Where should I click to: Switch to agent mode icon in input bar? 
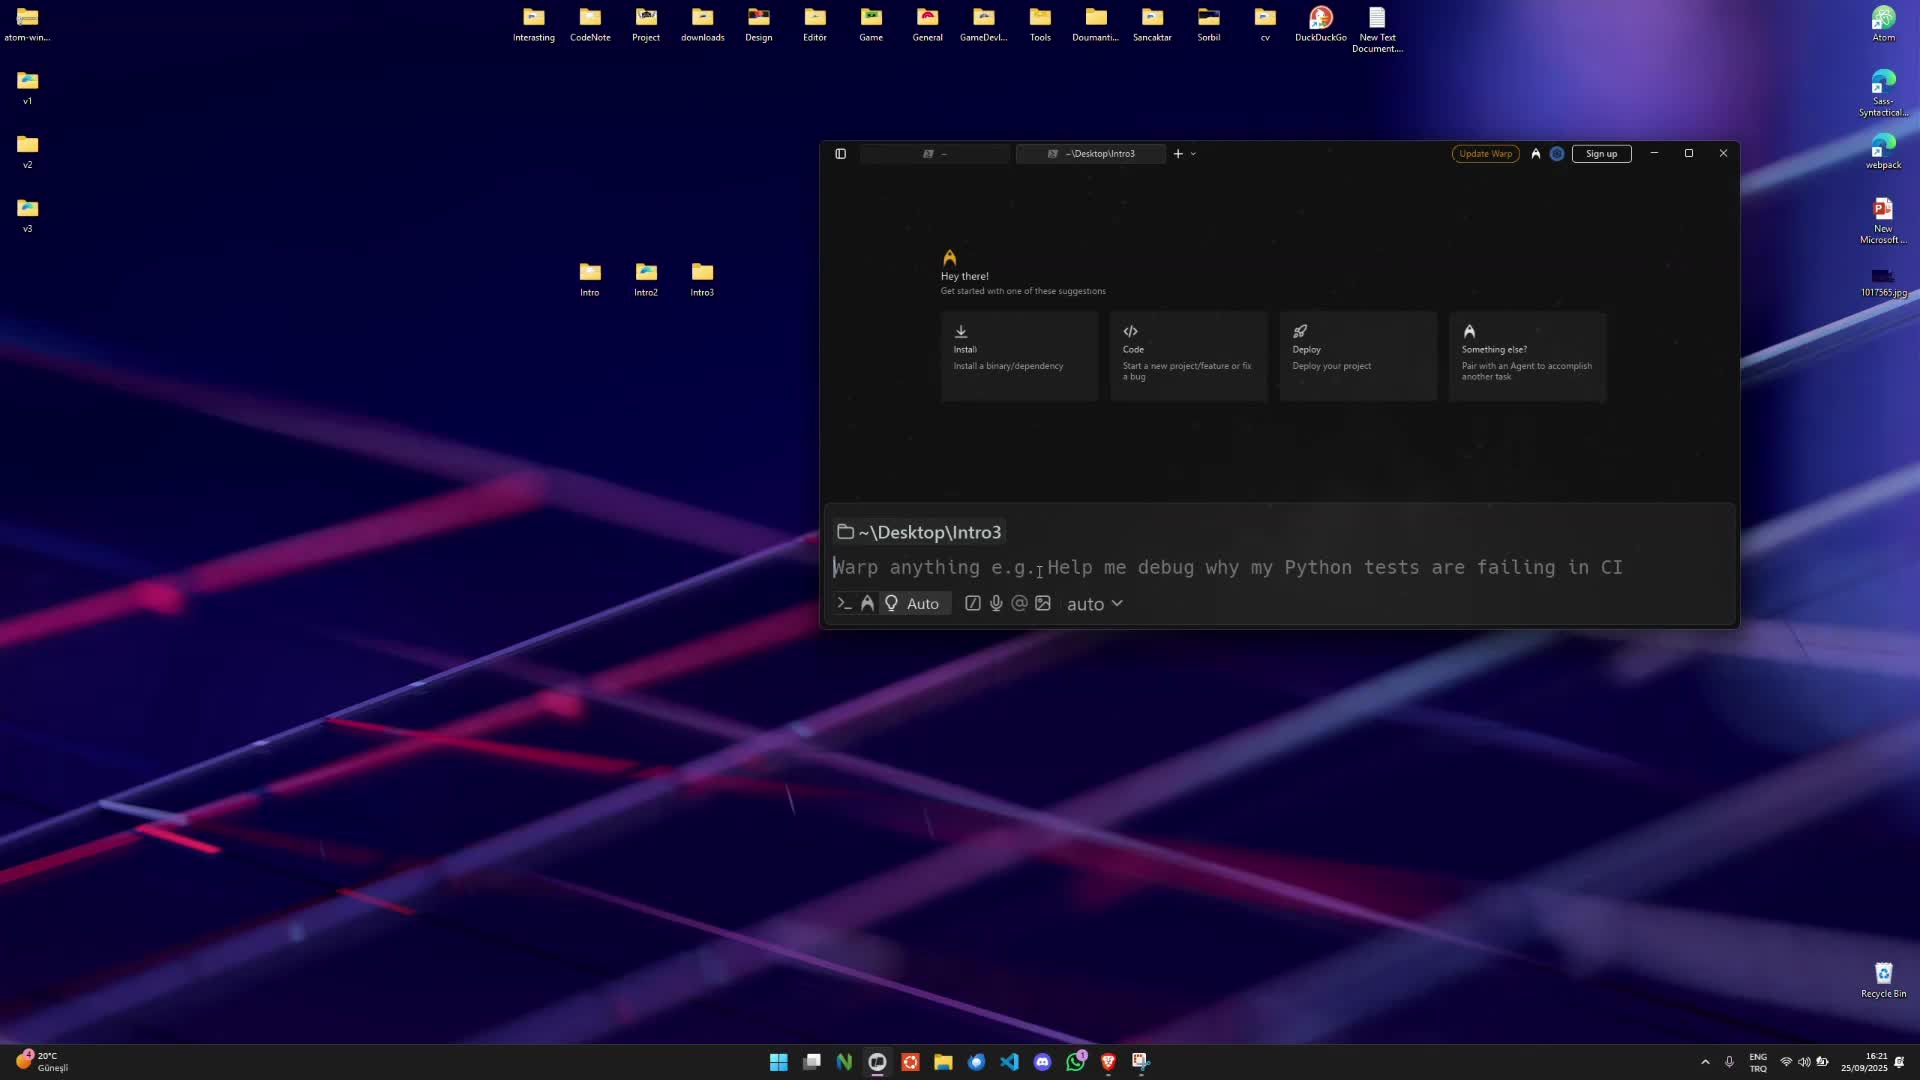867,604
